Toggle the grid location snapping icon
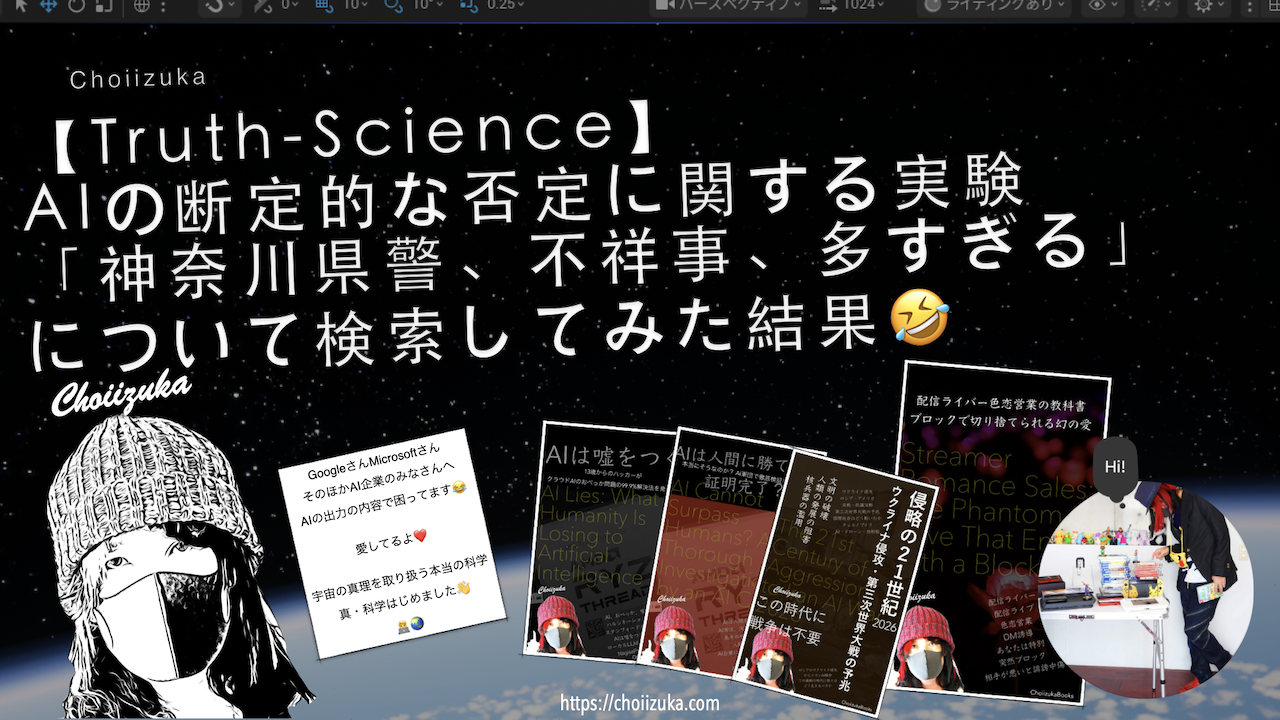1280x720 pixels. pyautogui.click(x=325, y=5)
